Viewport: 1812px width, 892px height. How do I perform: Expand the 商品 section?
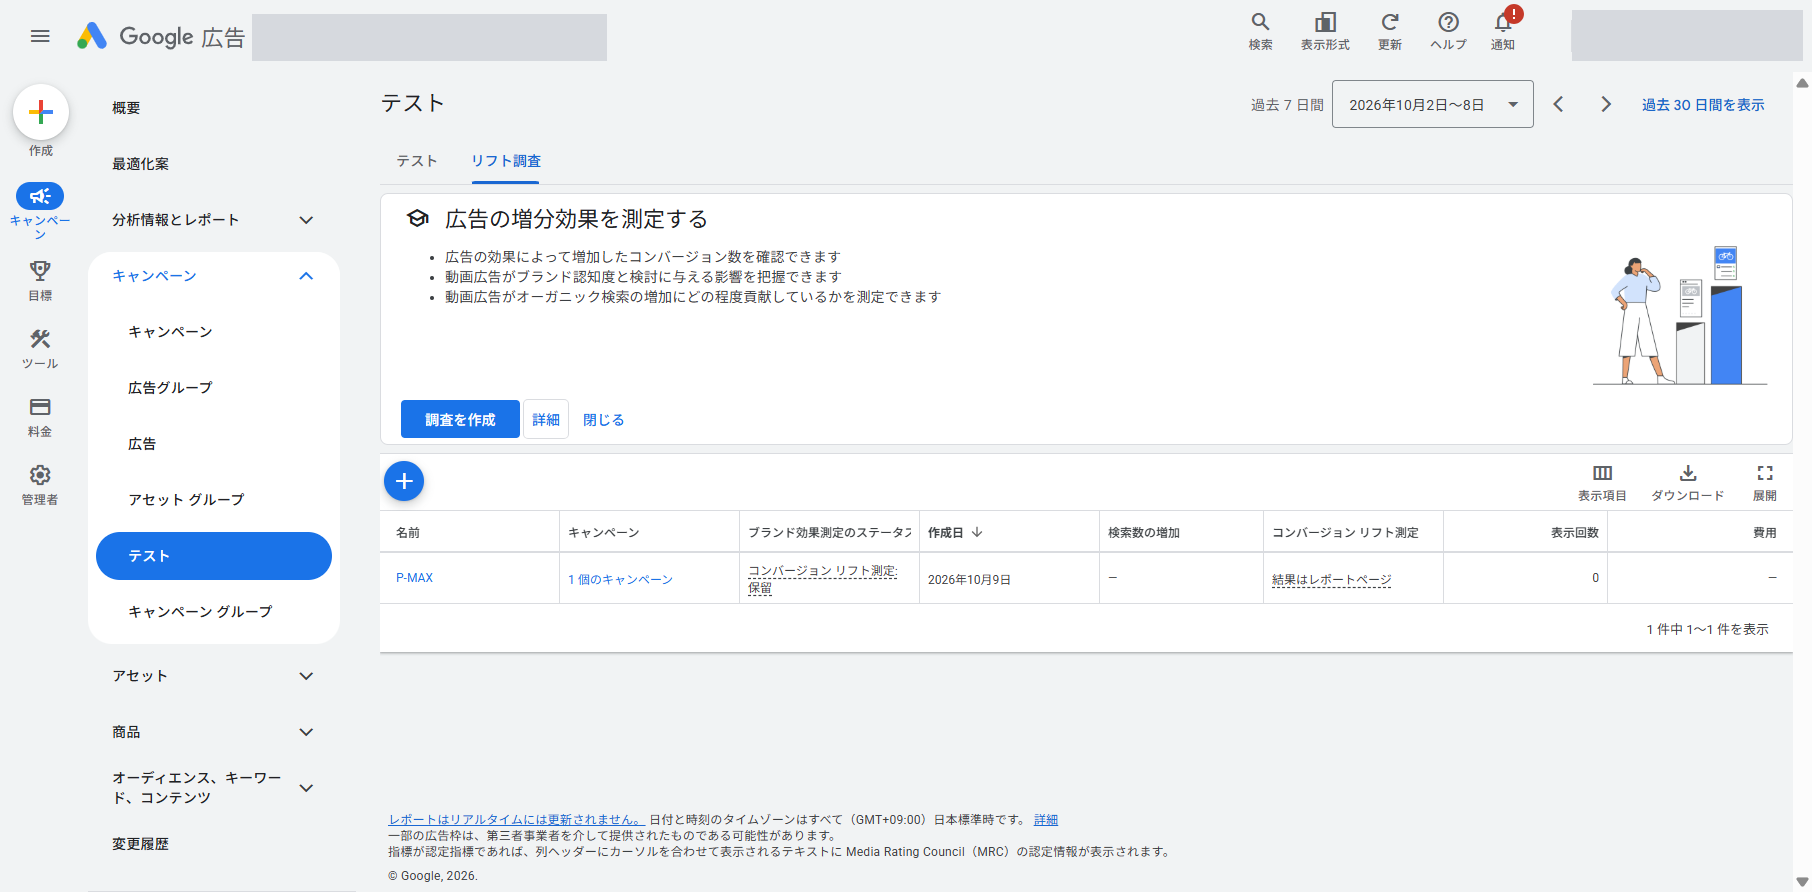pyautogui.click(x=307, y=732)
